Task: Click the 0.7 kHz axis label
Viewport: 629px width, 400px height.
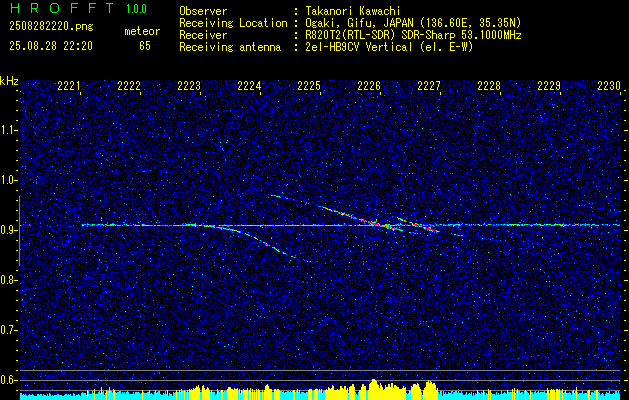Action: pyautogui.click(x=9, y=330)
